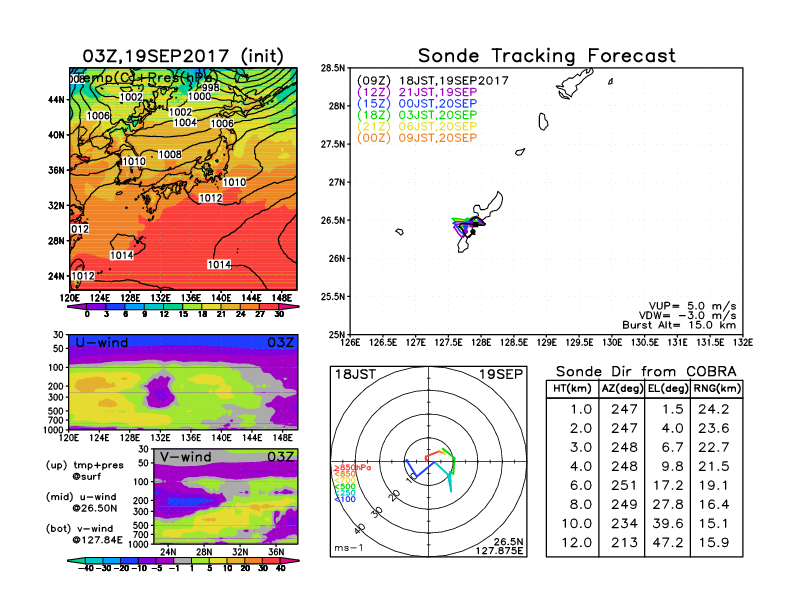The height and width of the screenshot is (612, 792).
Task: Click the purple segment at temperature colorbar start
Action: pyautogui.click(x=77, y=306)
